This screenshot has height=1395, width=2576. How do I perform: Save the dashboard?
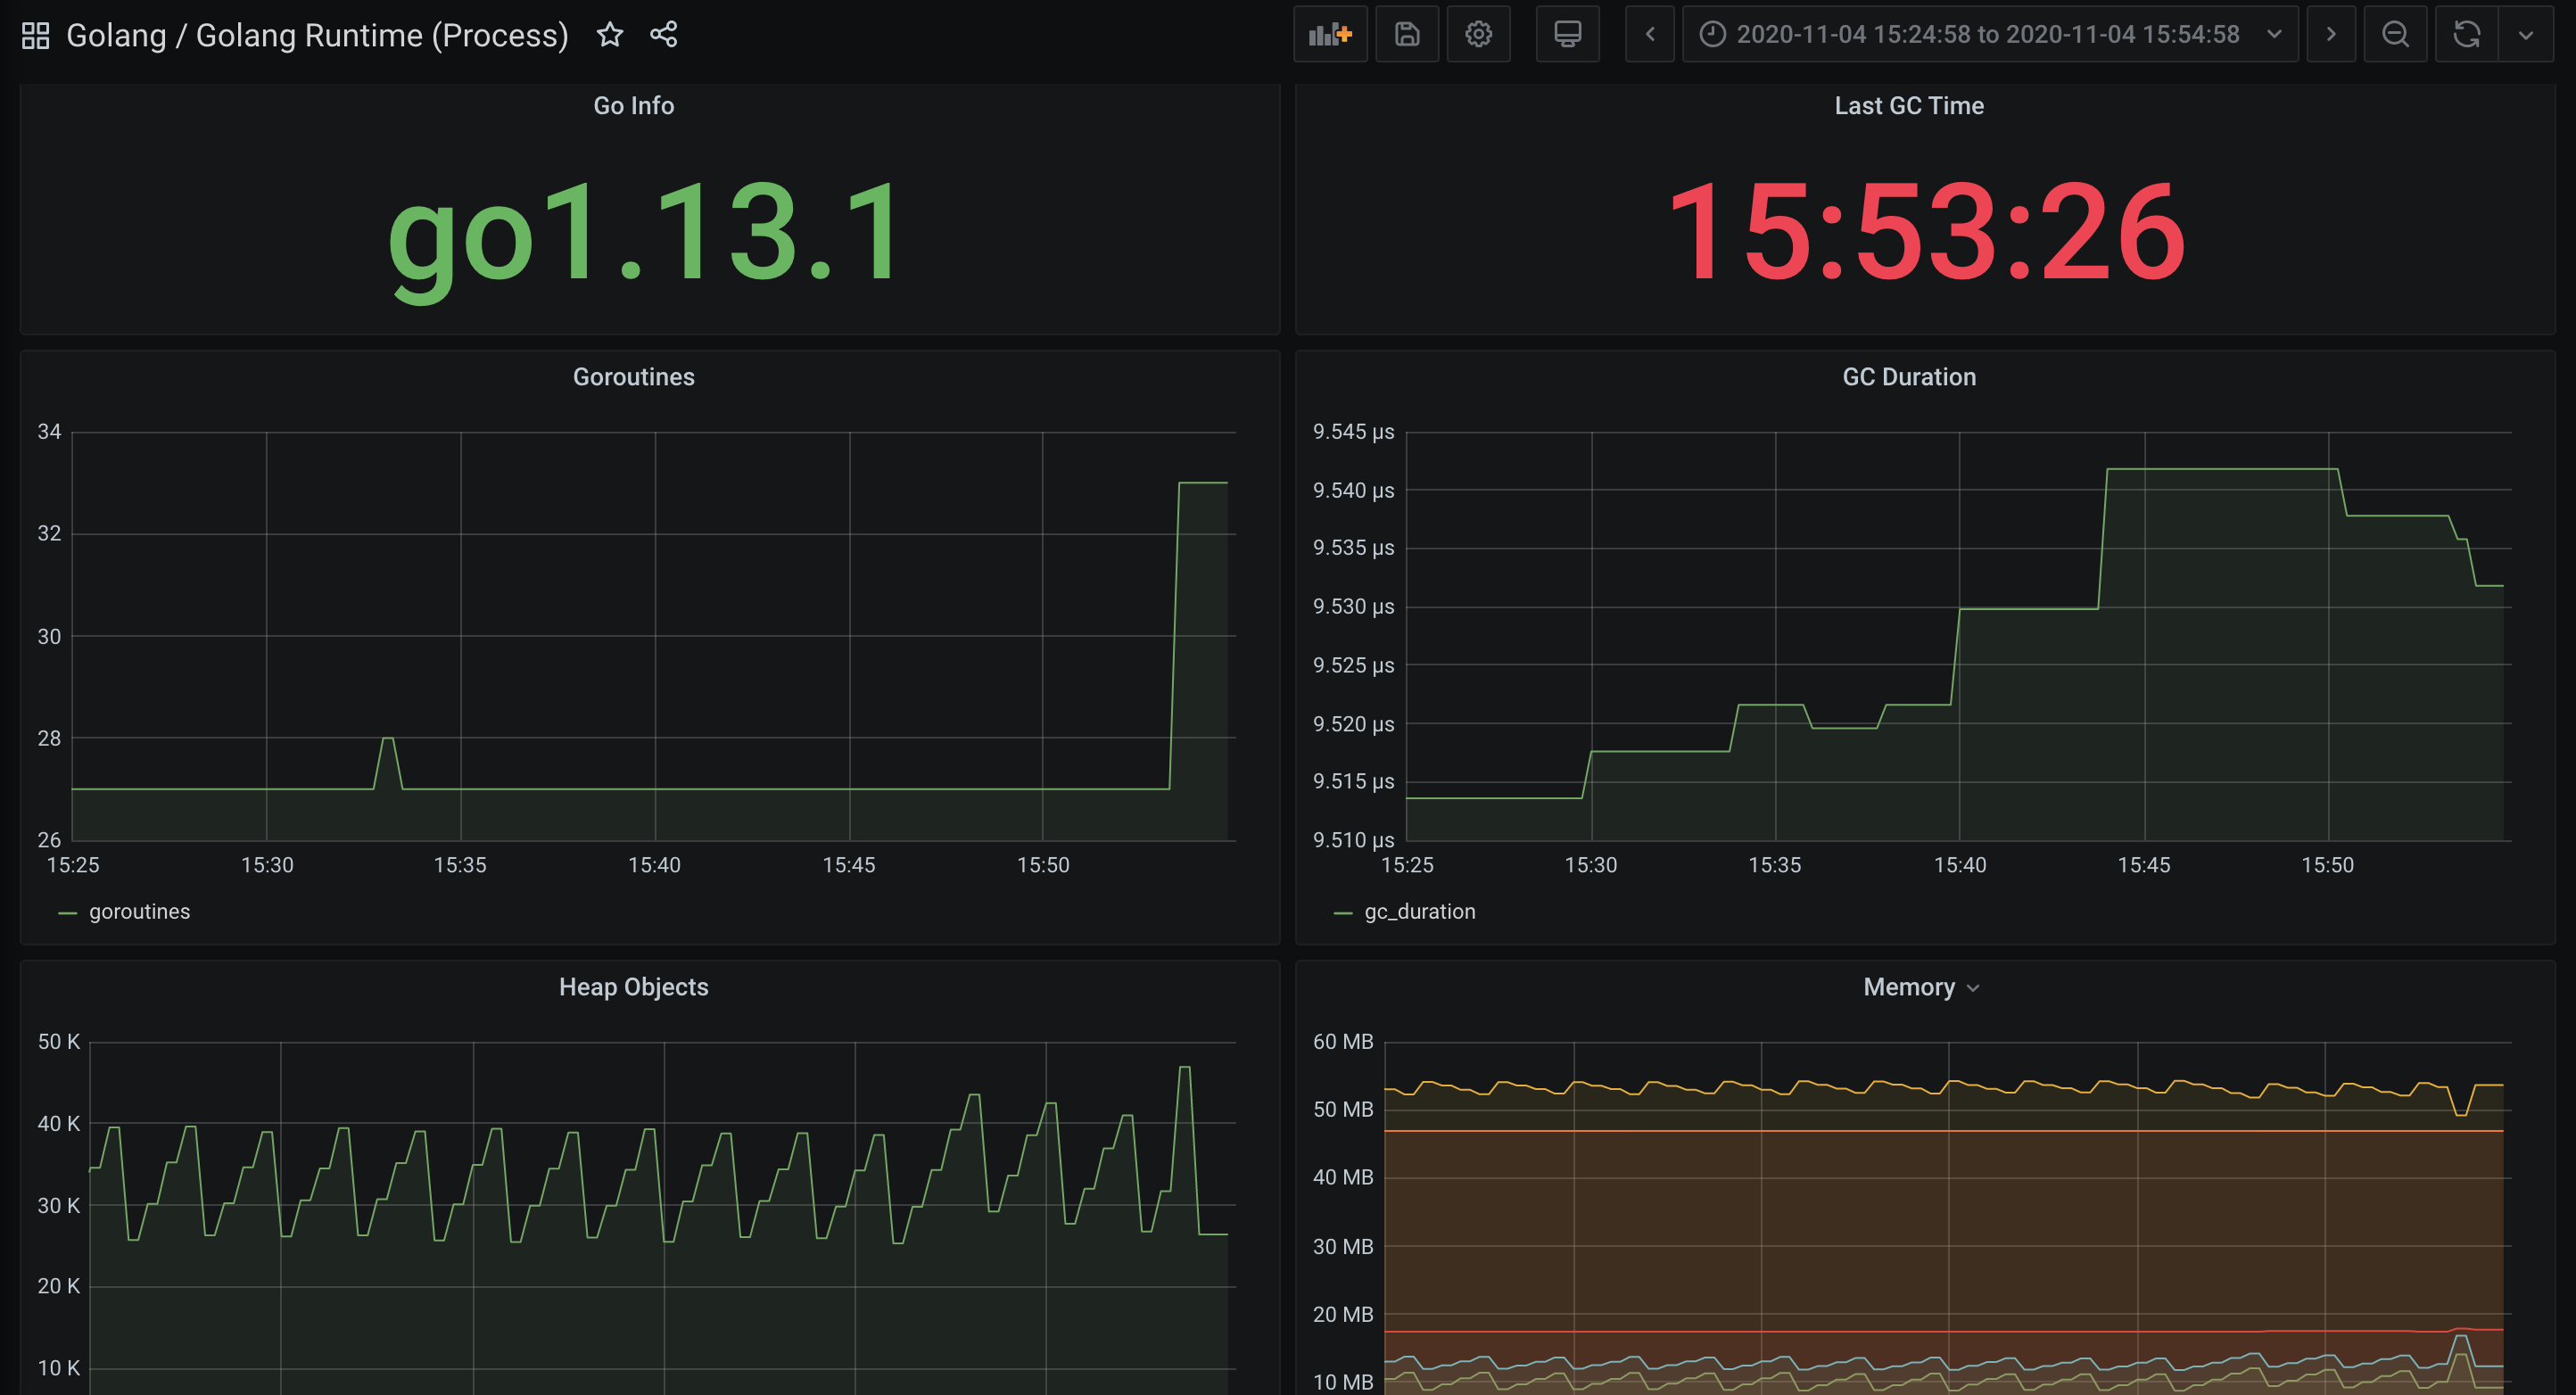[1406, 35]
